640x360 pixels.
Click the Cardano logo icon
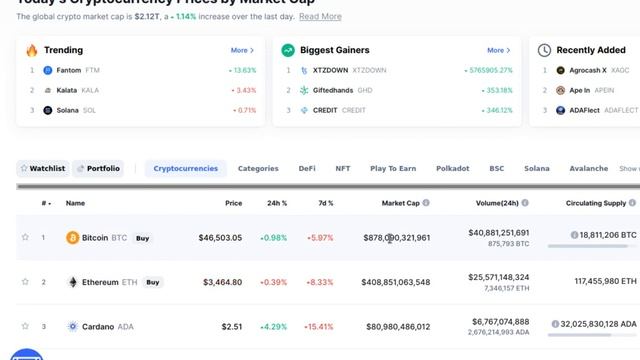point(73,327)
